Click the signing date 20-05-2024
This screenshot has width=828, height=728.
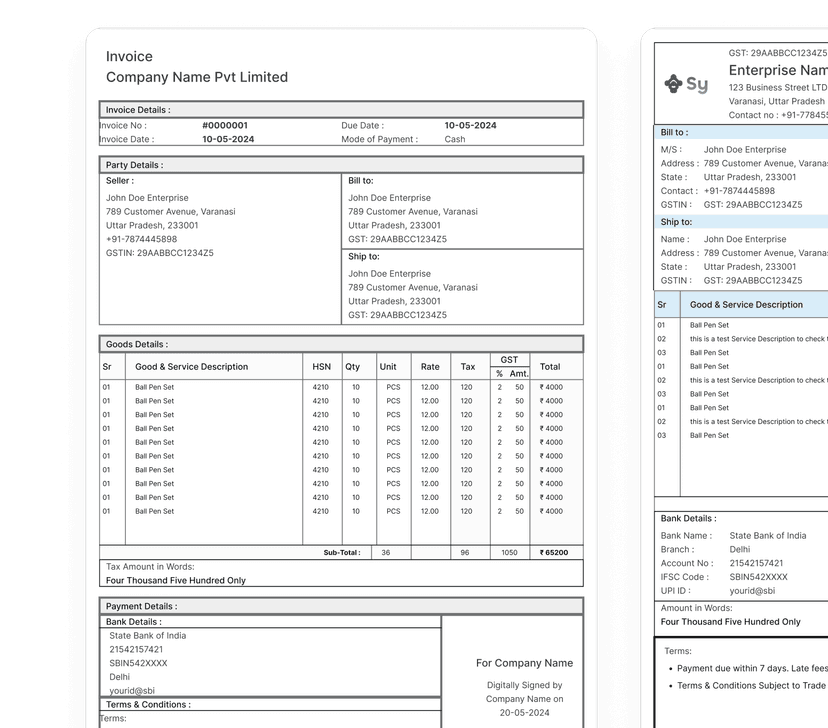pyautogui.click(x=524, y=713)
